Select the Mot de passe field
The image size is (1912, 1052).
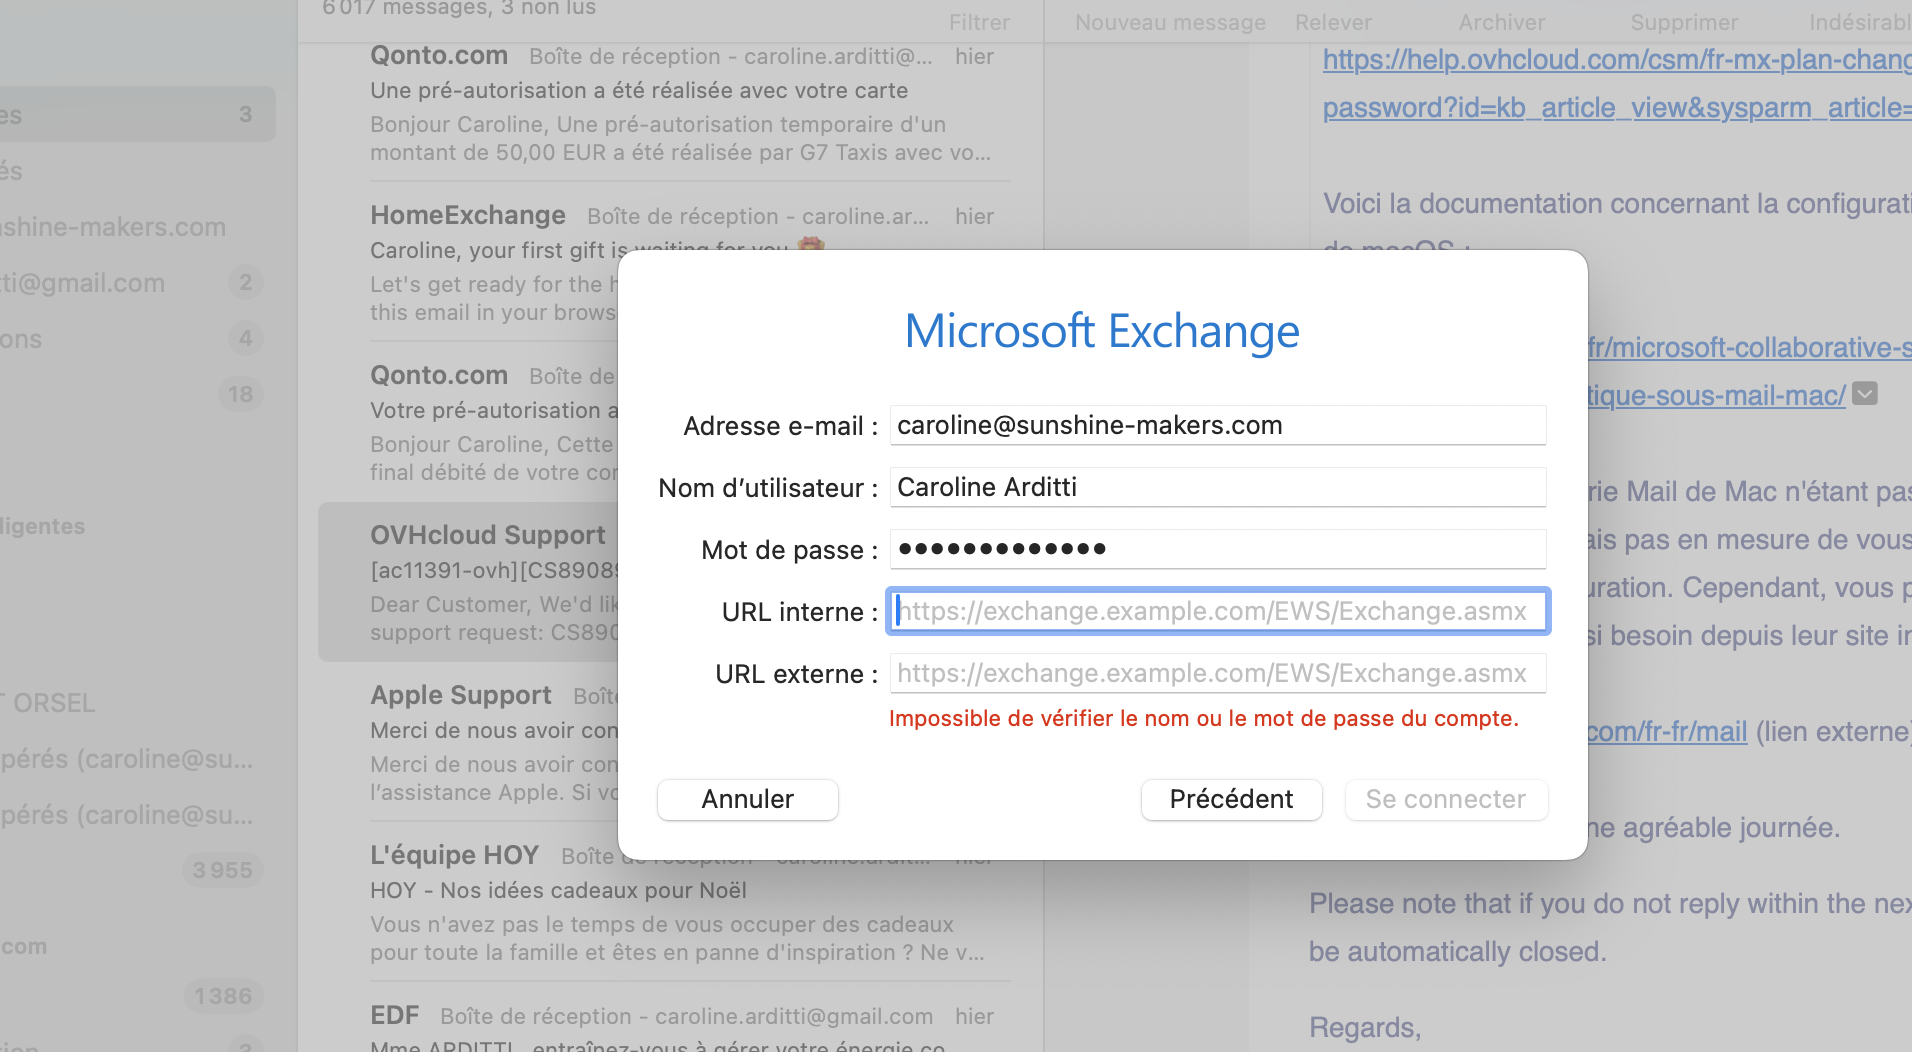tap(1217, 549)
